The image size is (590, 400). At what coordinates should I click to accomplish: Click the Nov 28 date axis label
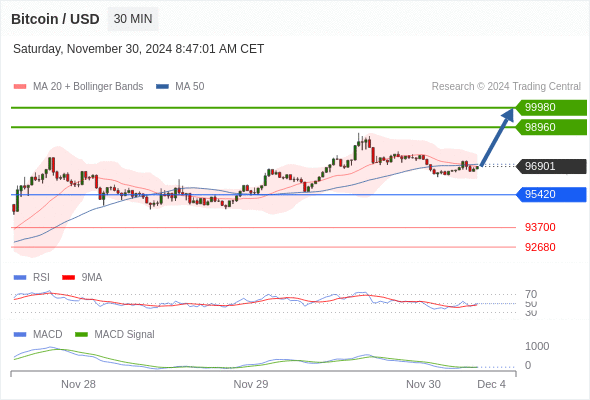78,384
